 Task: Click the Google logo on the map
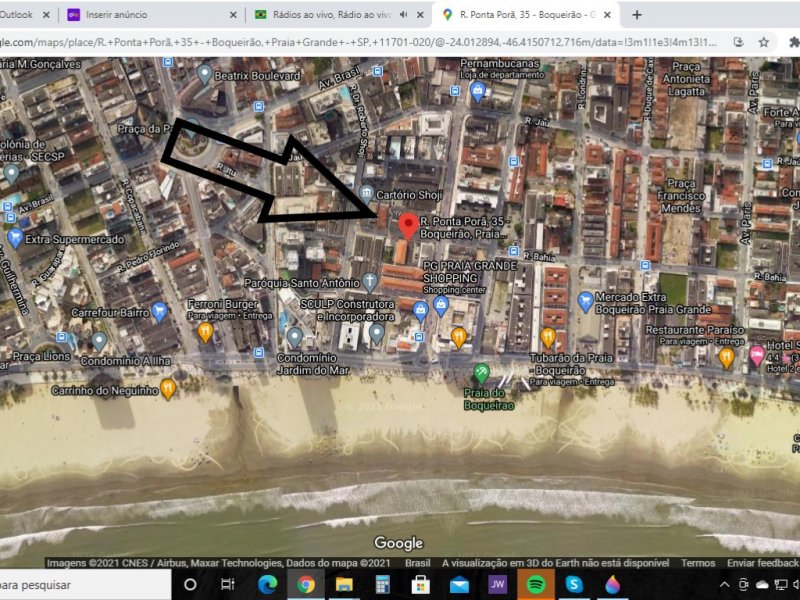click(398, 543)
